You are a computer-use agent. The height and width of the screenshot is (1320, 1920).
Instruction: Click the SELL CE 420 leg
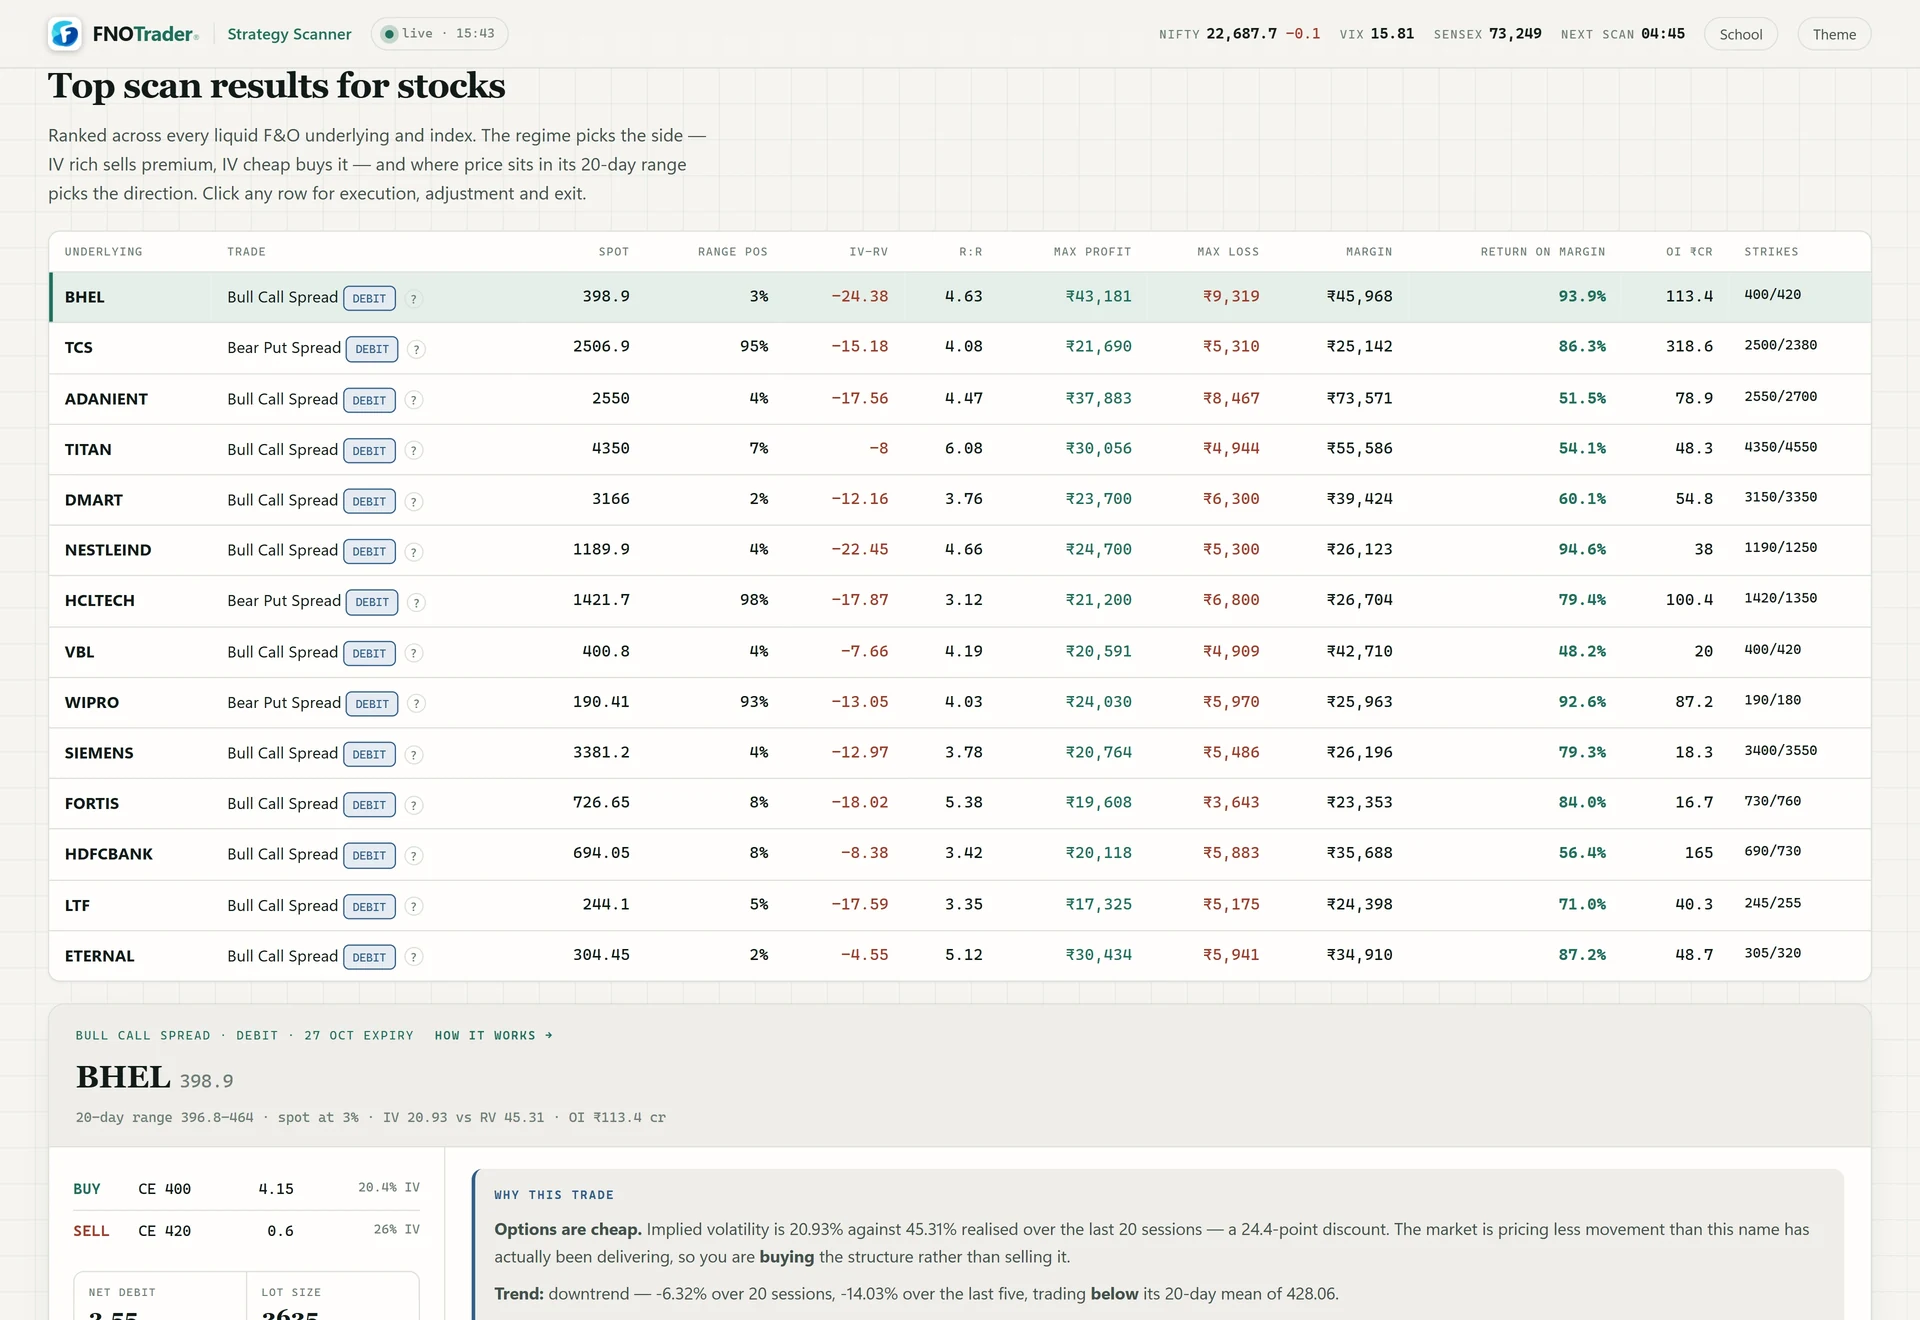click(x=246, y=1231)
